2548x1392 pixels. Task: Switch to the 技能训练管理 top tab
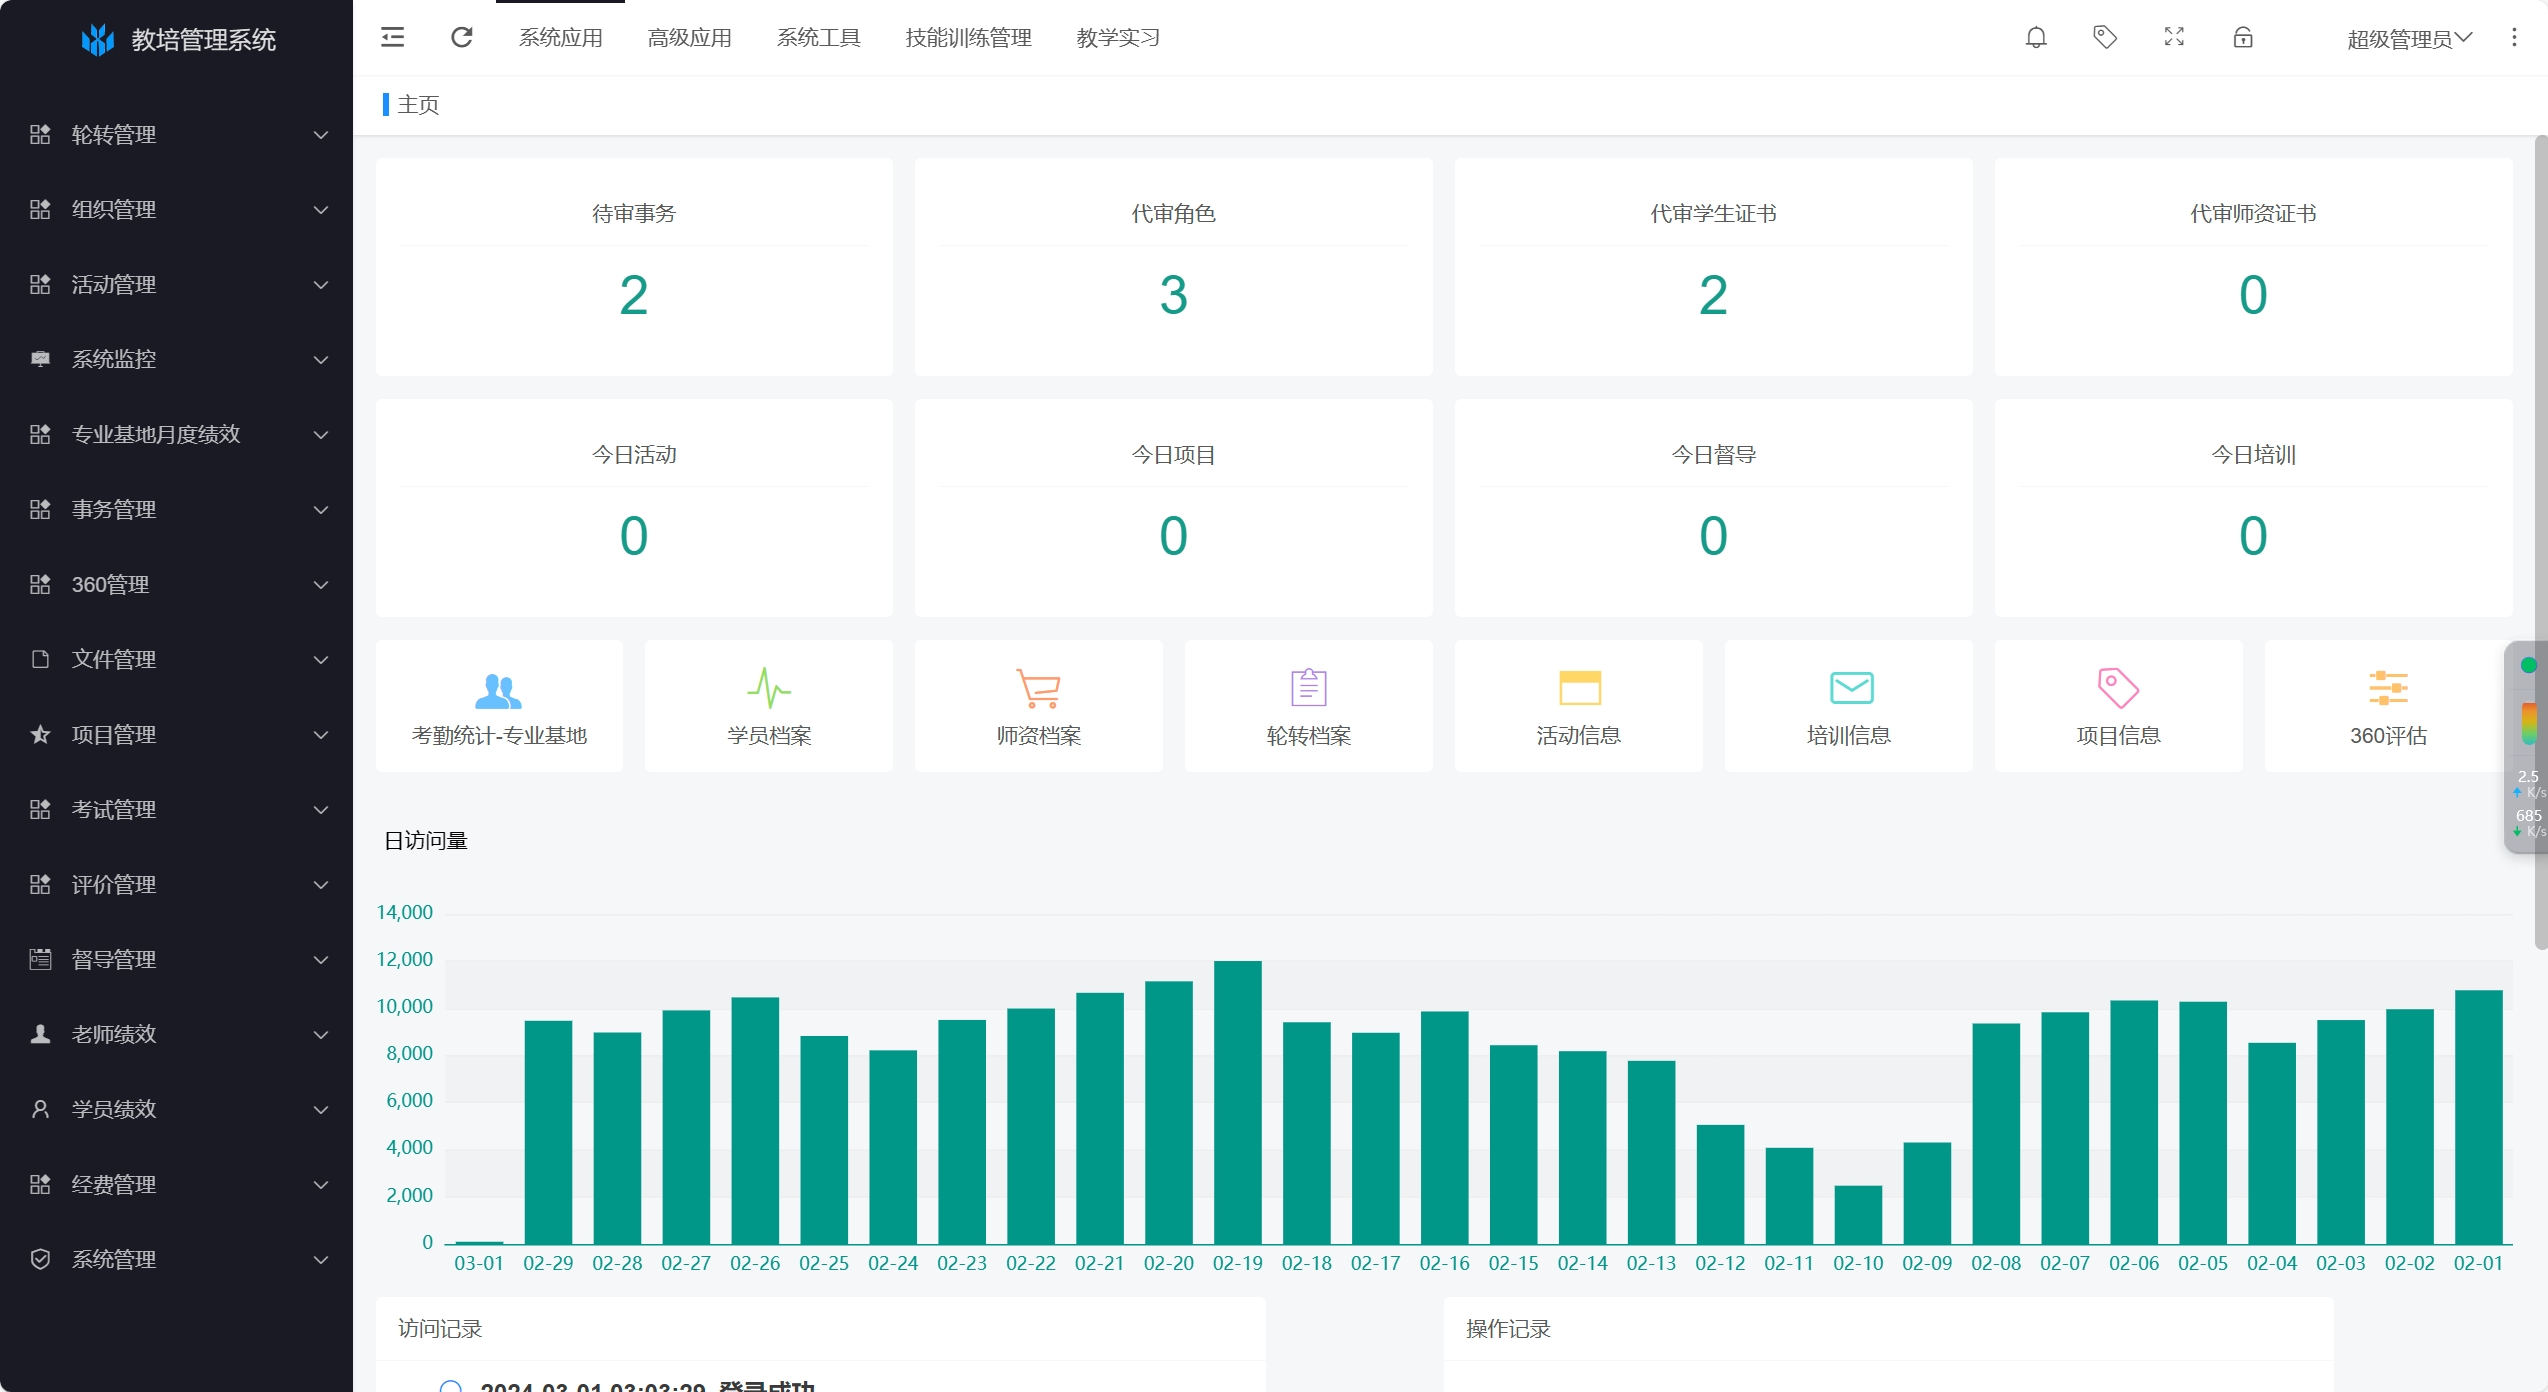click(968, 38)
